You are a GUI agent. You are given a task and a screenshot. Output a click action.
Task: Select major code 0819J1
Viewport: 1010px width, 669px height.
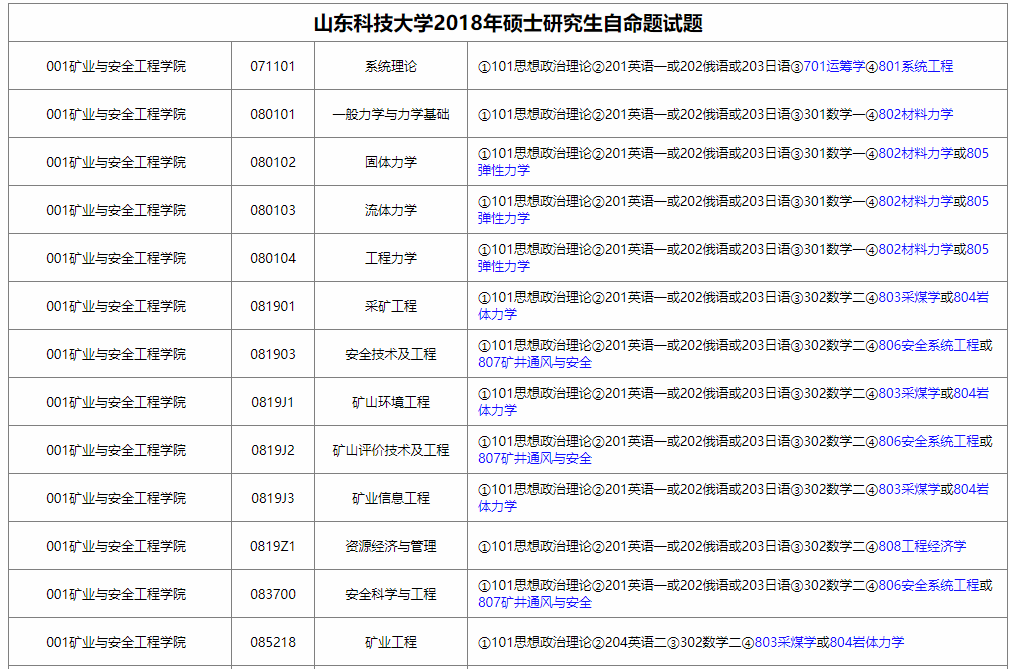click(272, 402)
